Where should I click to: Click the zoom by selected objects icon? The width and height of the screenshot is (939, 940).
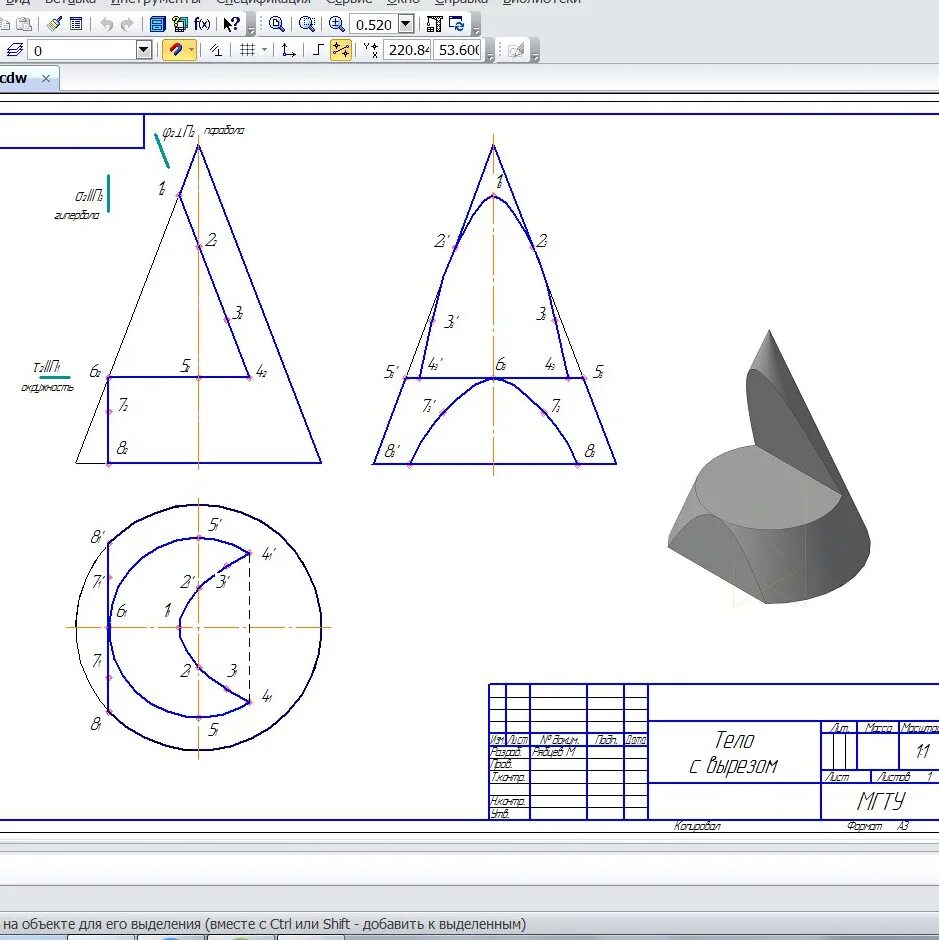(x=306, y=25)
